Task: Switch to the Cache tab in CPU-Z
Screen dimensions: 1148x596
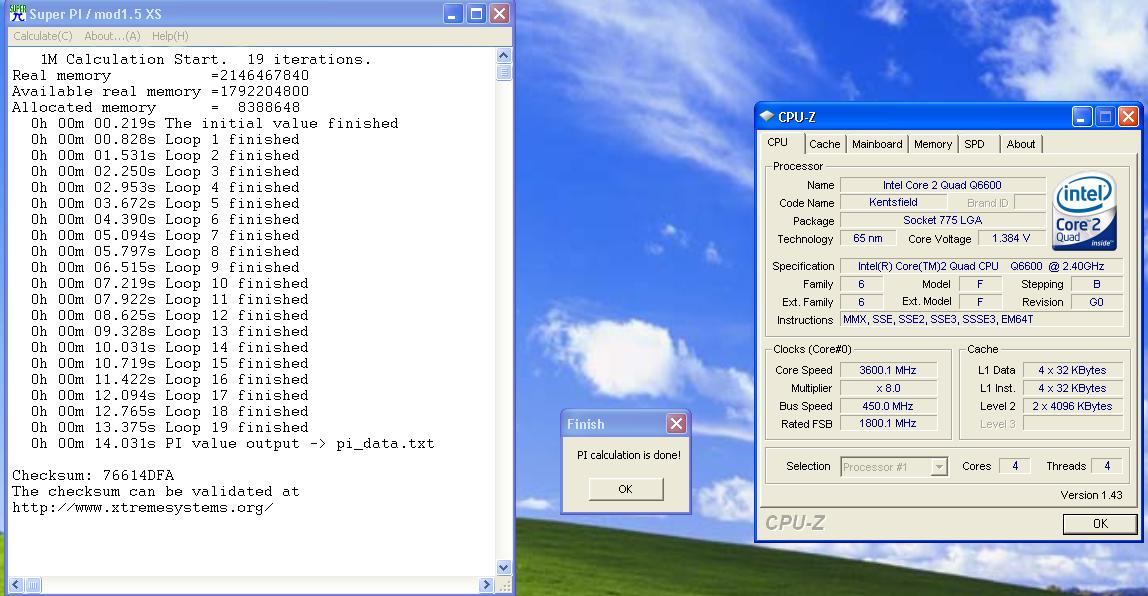Action: click(x=824, y=144)
